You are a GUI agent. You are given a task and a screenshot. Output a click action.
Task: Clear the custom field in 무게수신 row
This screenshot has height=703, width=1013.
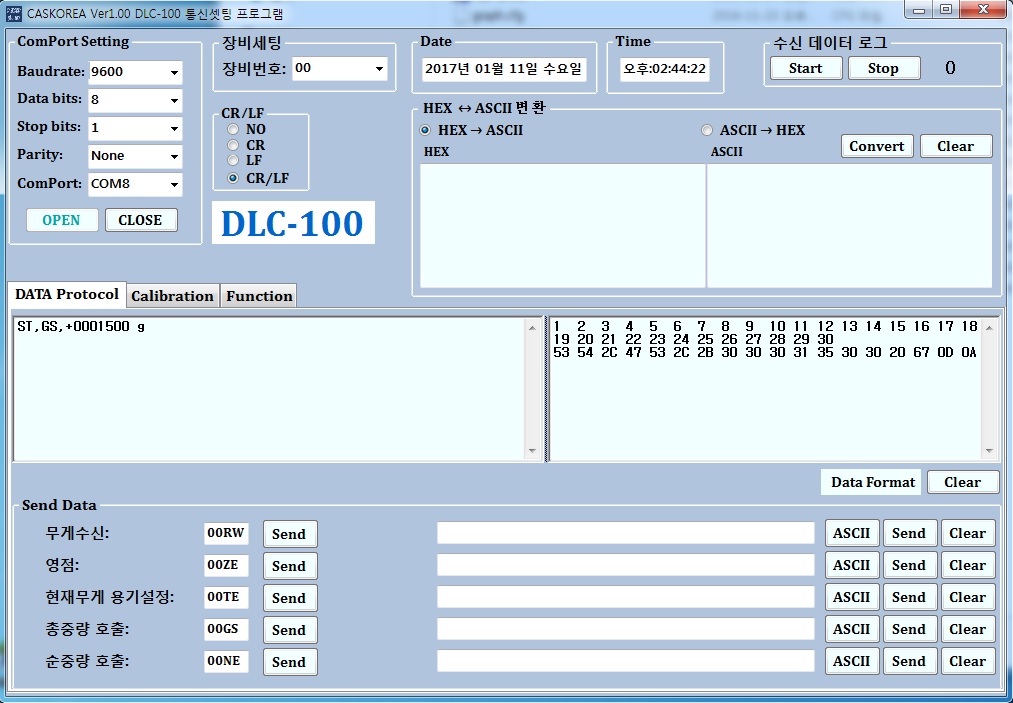pyautogui.click(x=968, y=533)
